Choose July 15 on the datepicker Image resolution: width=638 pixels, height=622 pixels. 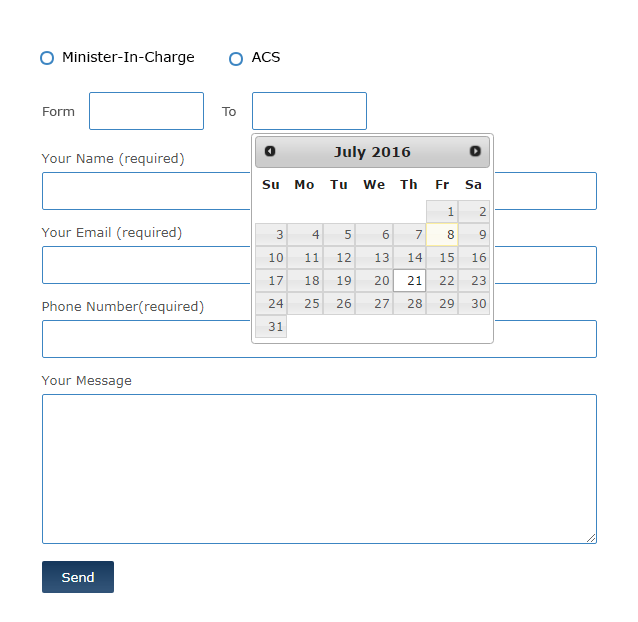click(442, 258)
